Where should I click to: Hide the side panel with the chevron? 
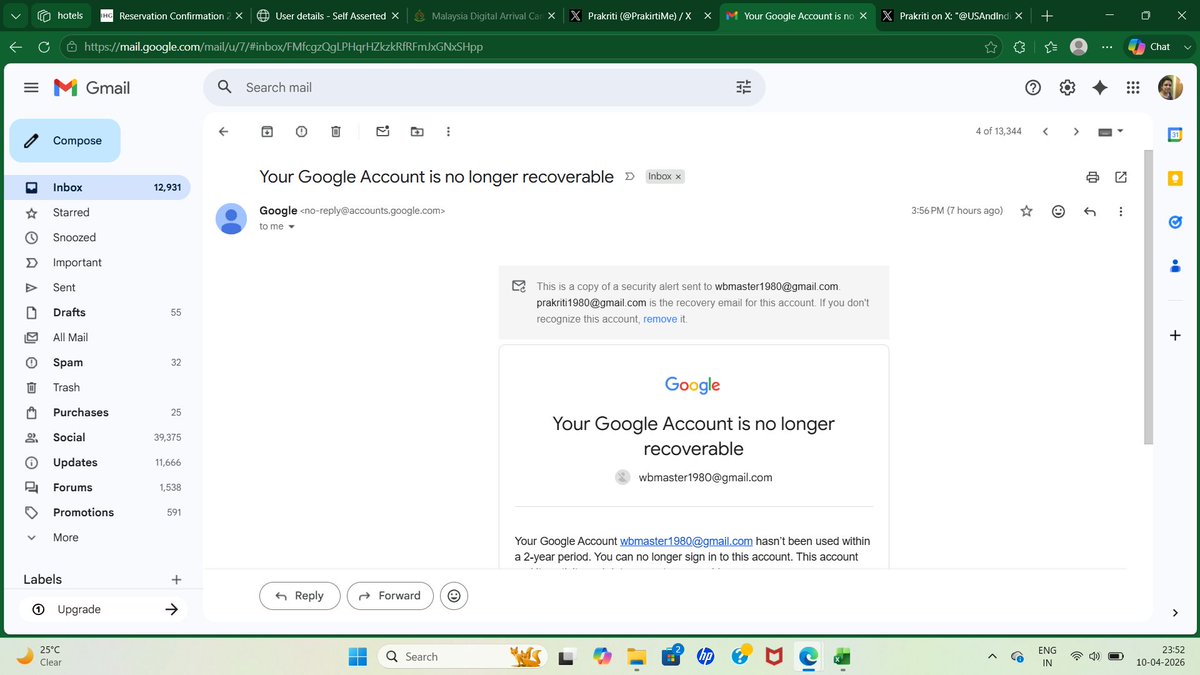point(1175,613)
